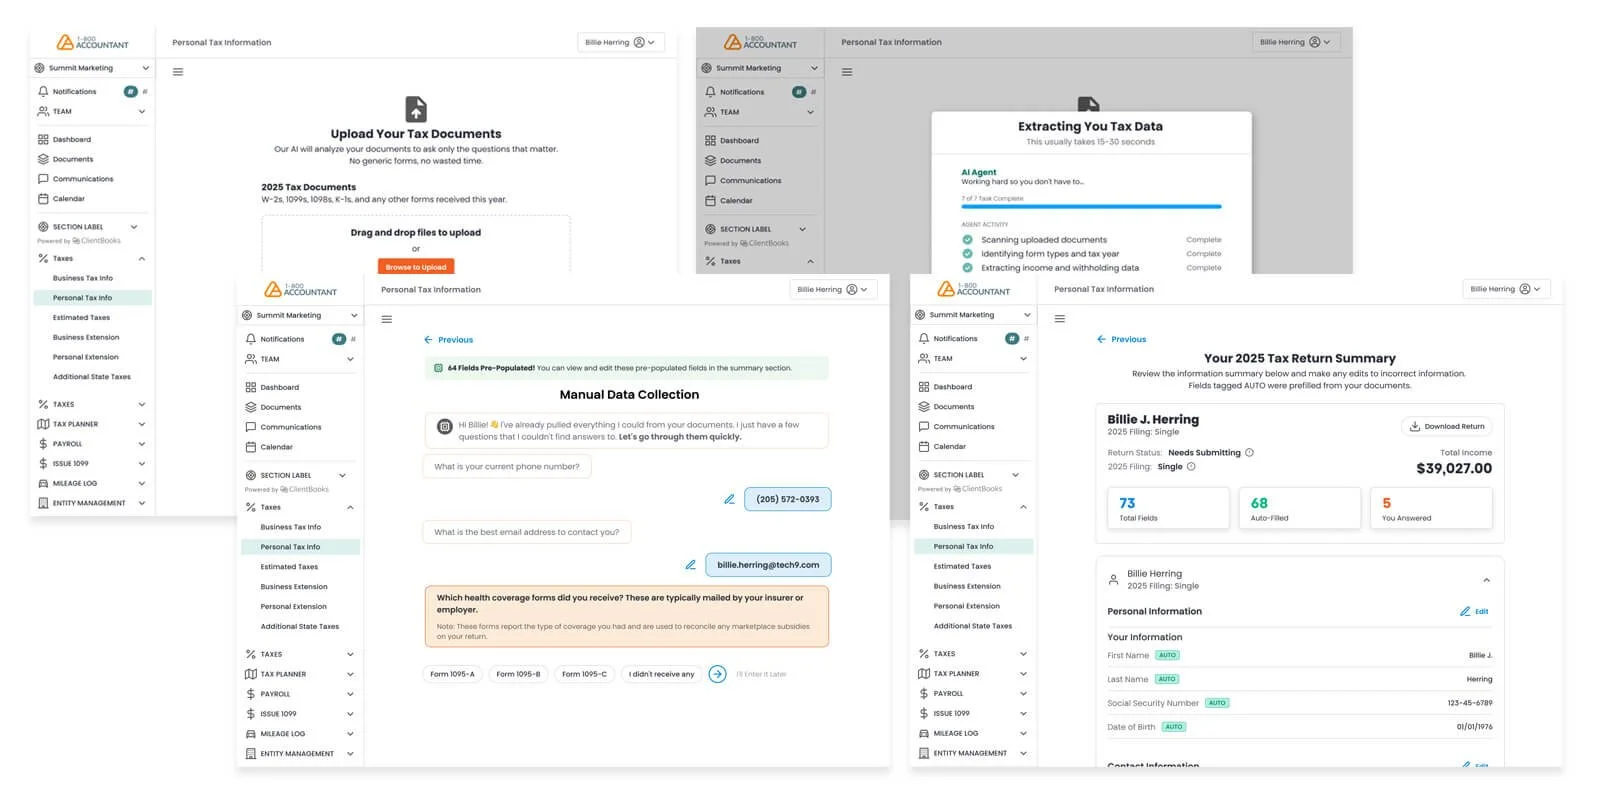Click the Documents stack icon in the Upload window sidebar

(x=43, y=159)
